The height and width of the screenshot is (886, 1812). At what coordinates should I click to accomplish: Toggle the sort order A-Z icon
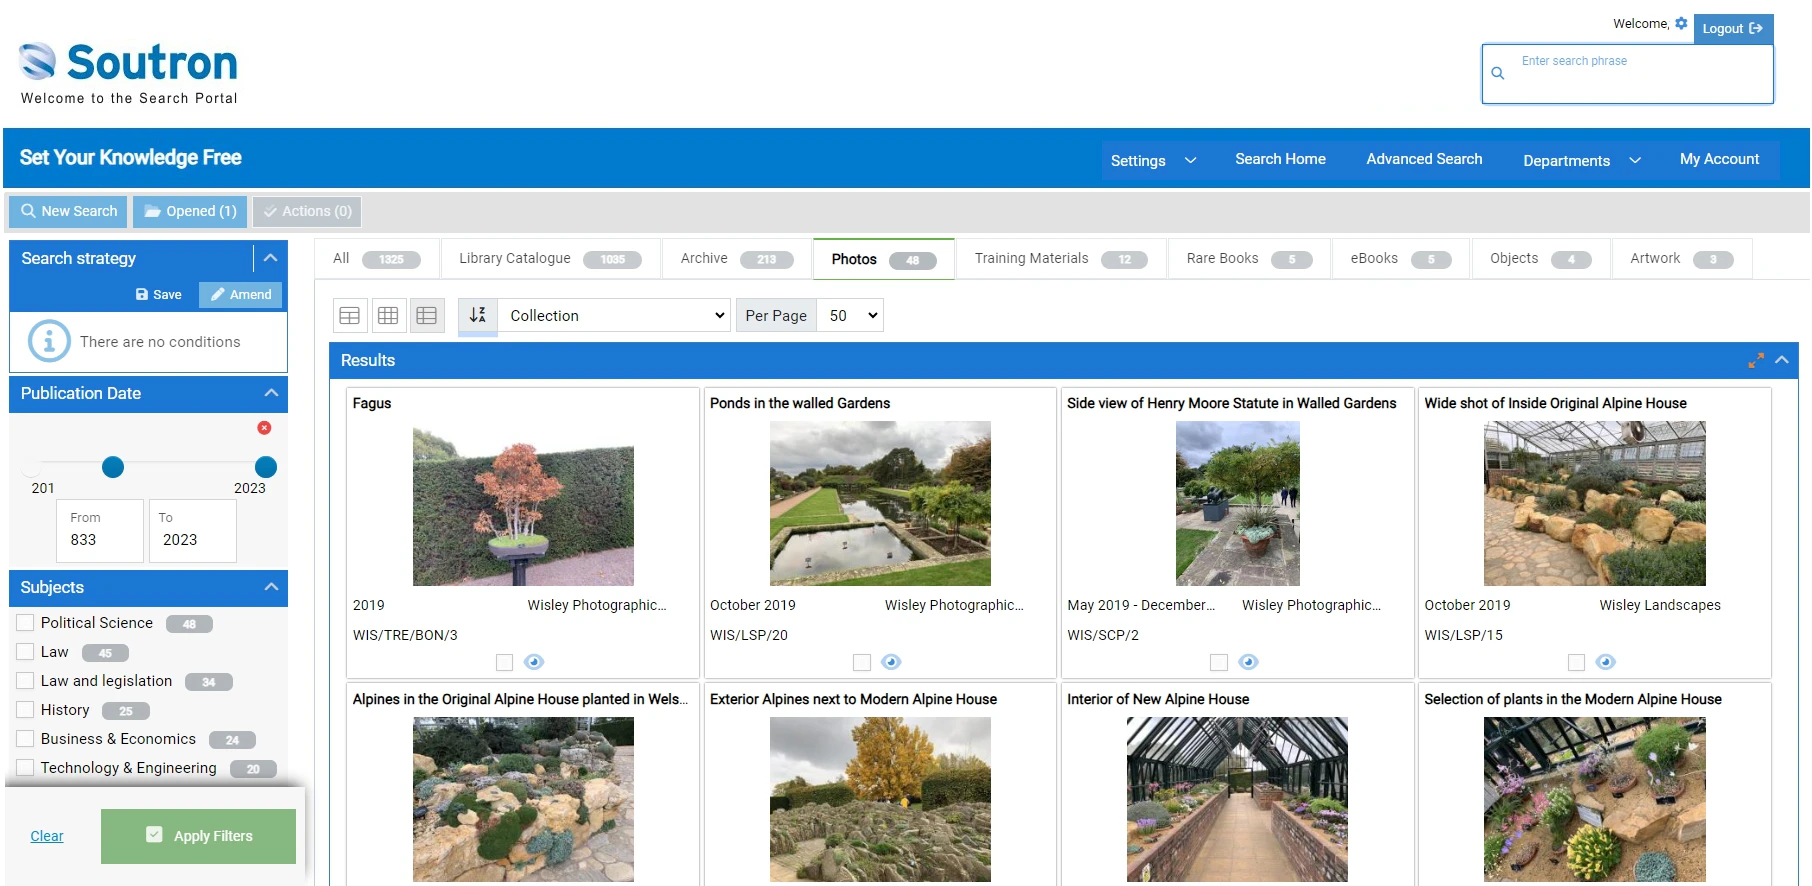[478, 315]
